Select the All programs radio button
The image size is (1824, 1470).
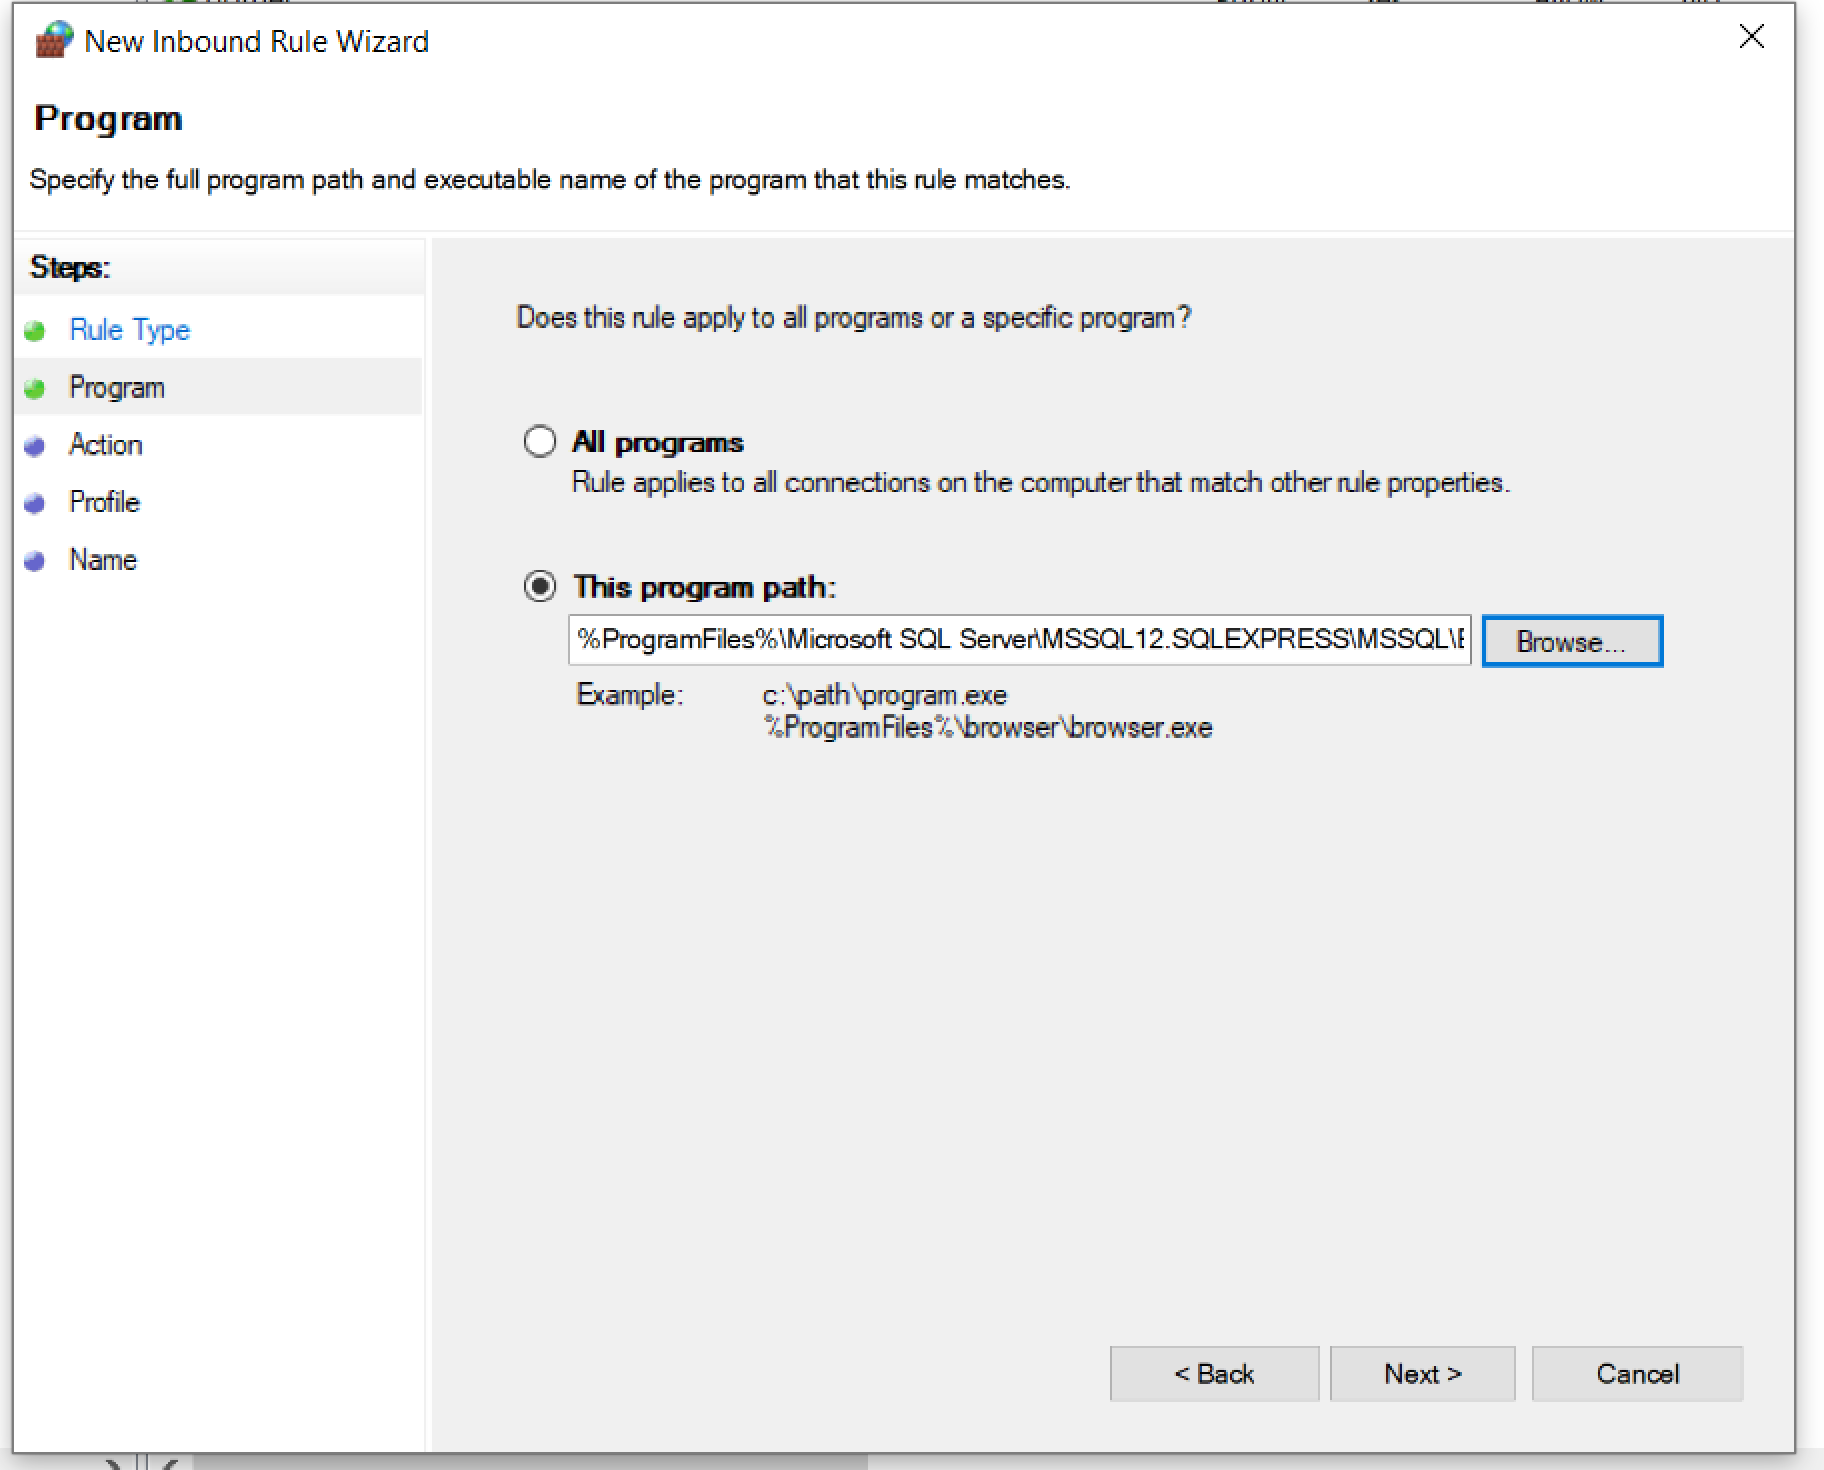point(540,441)
